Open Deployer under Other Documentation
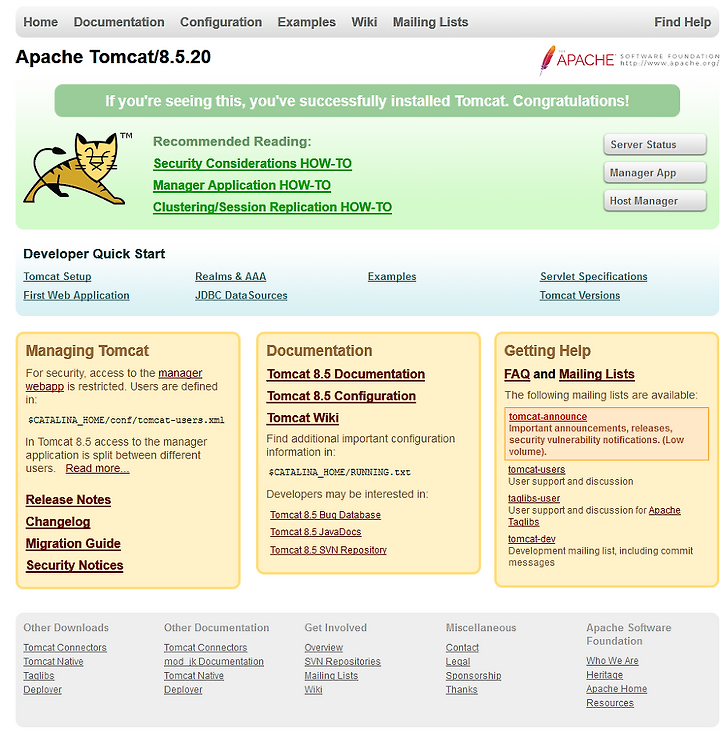Screen dimensions: 720x732 pyautogui.click(x=183, y=690)
